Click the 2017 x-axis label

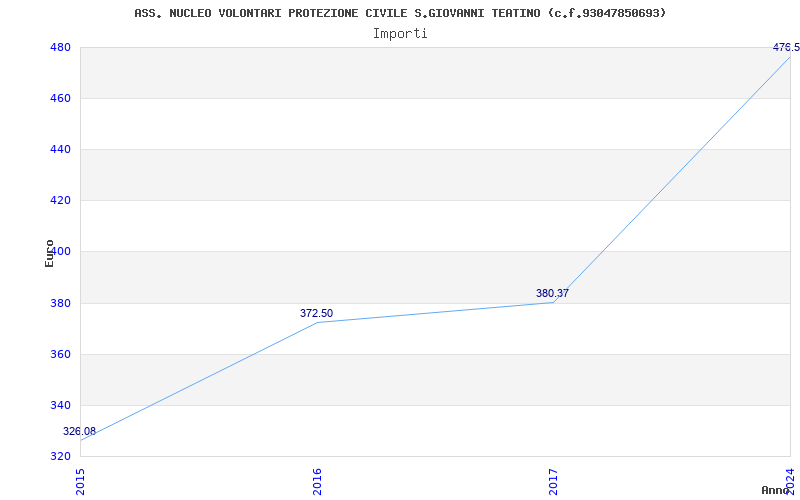(554, 482)
